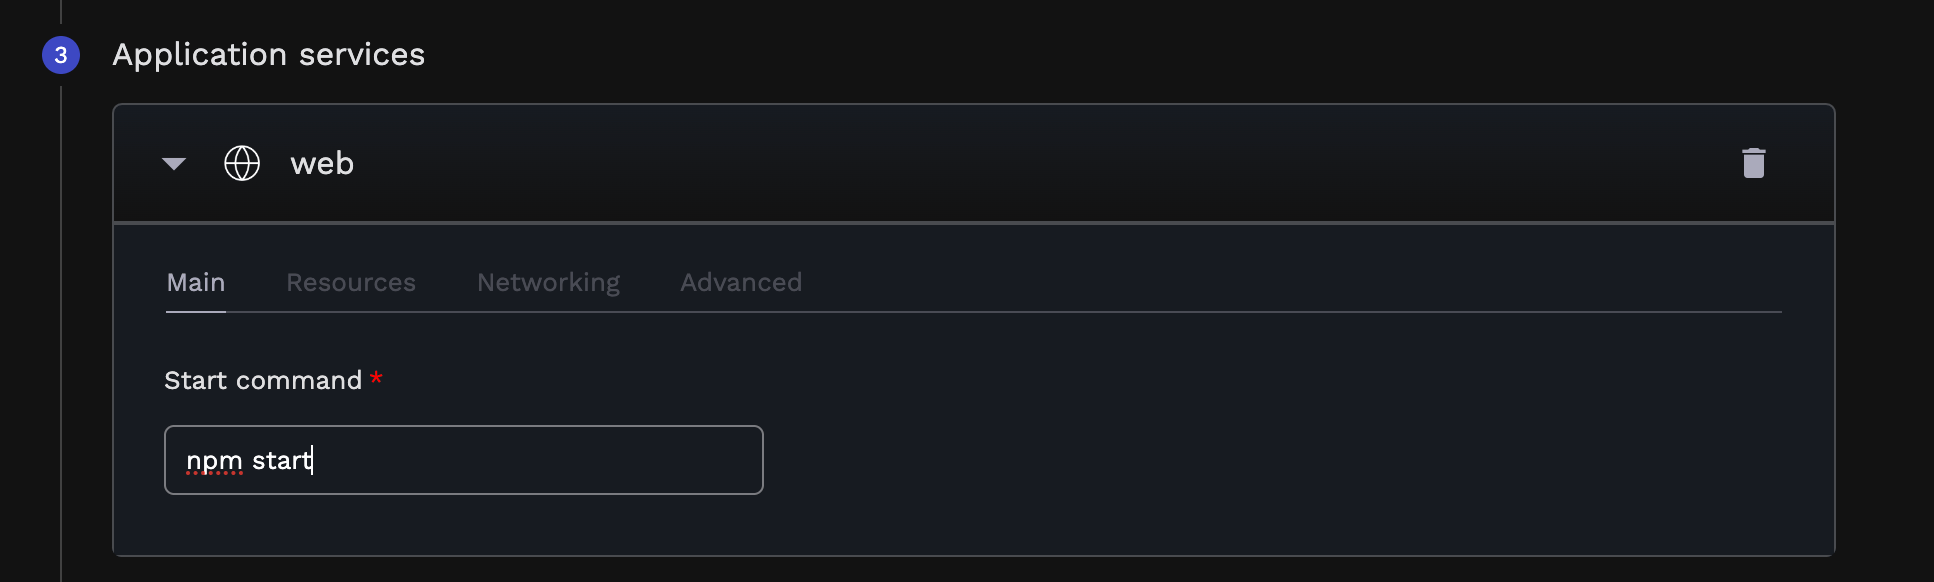Click the vertical step connector line below badge

pos(61,330)
